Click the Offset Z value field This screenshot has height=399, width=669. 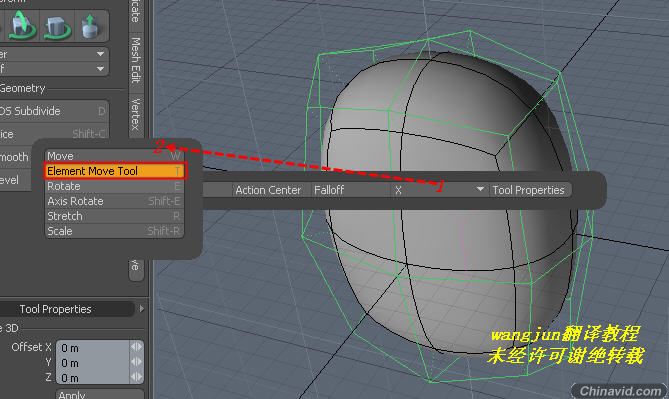tap(93, 378)
